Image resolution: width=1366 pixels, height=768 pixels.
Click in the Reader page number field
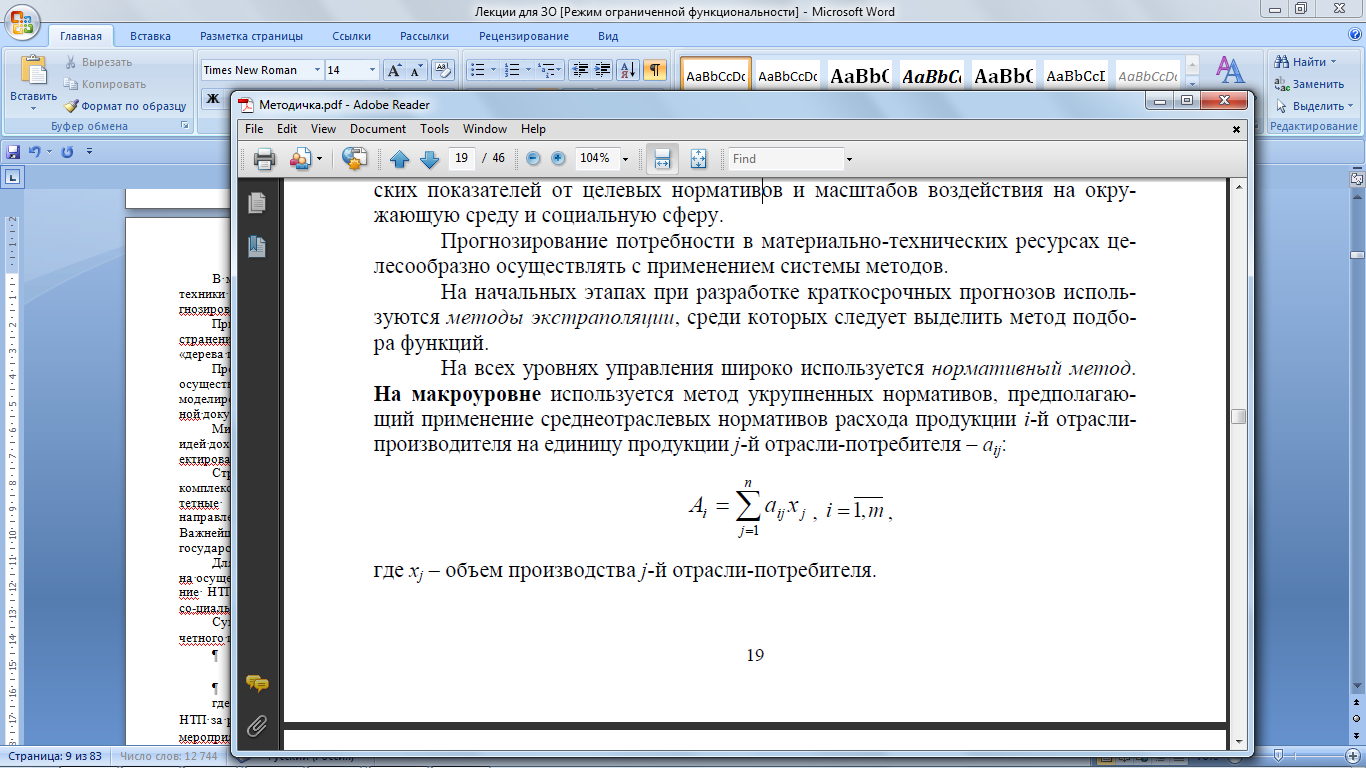462,159
